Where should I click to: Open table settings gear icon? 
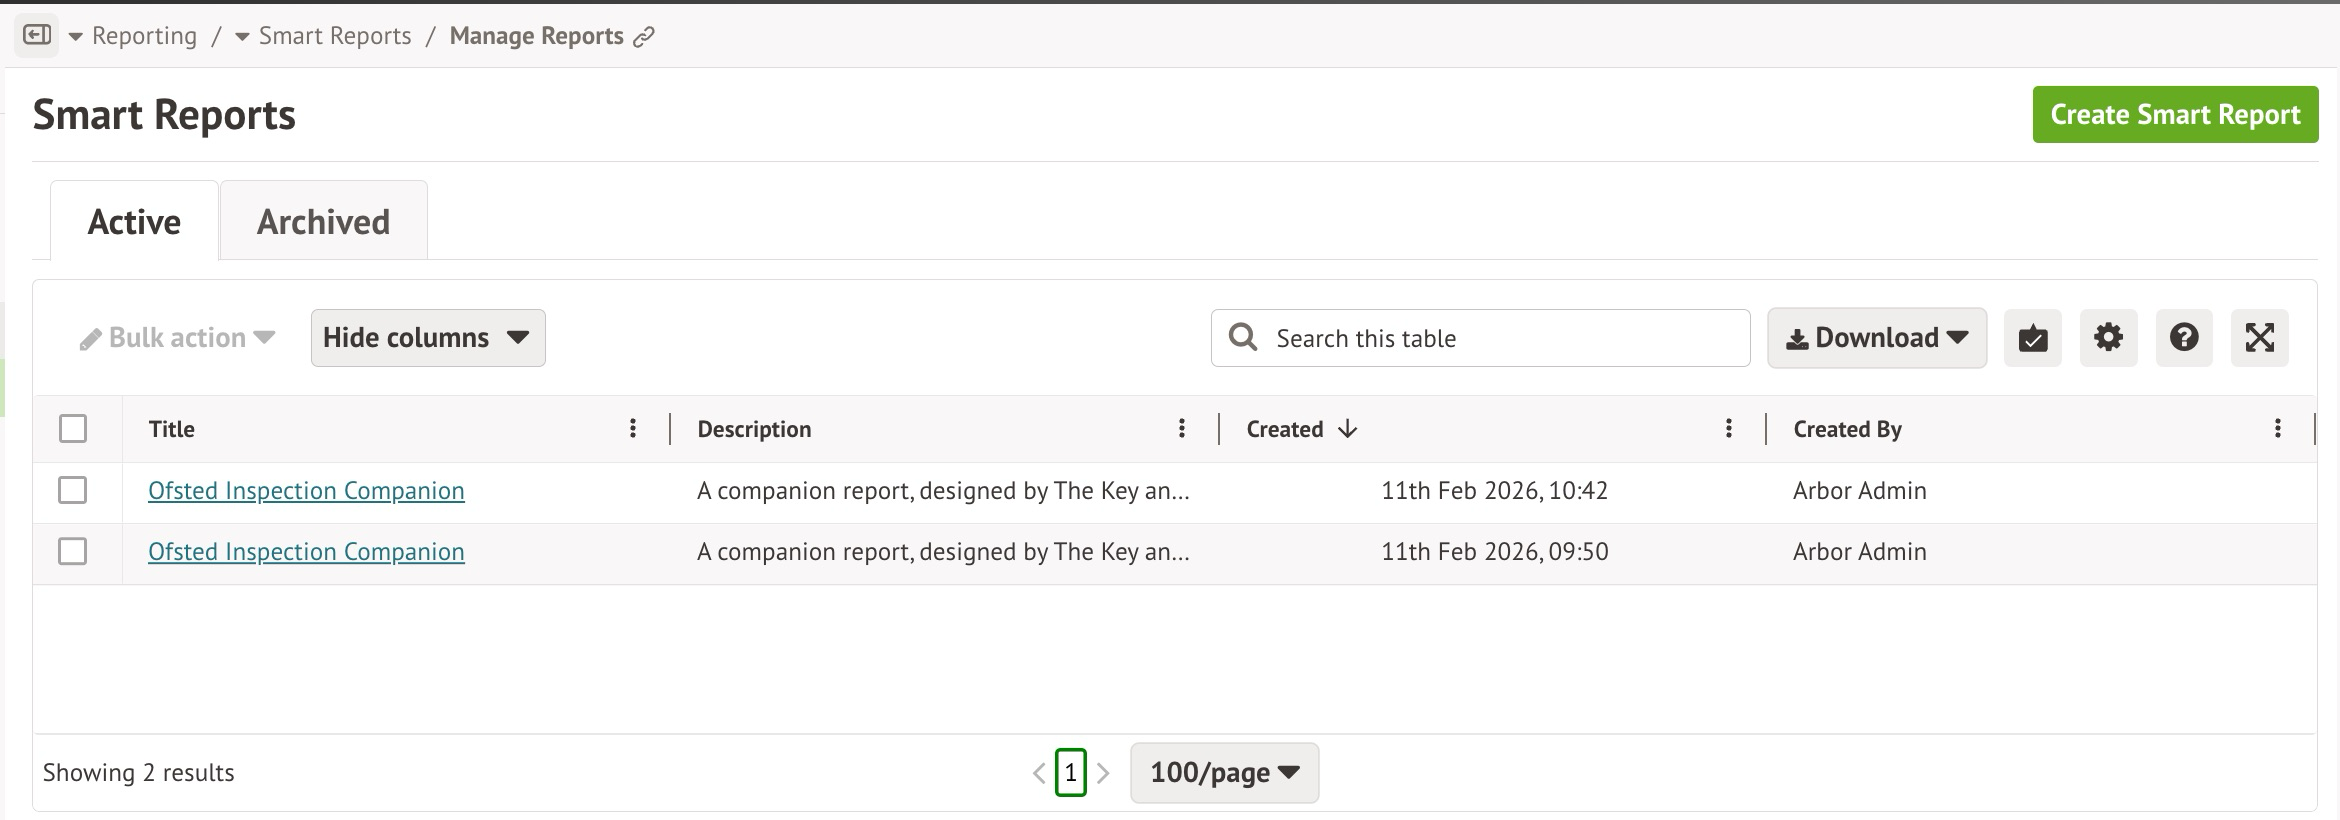point(2108,338)
